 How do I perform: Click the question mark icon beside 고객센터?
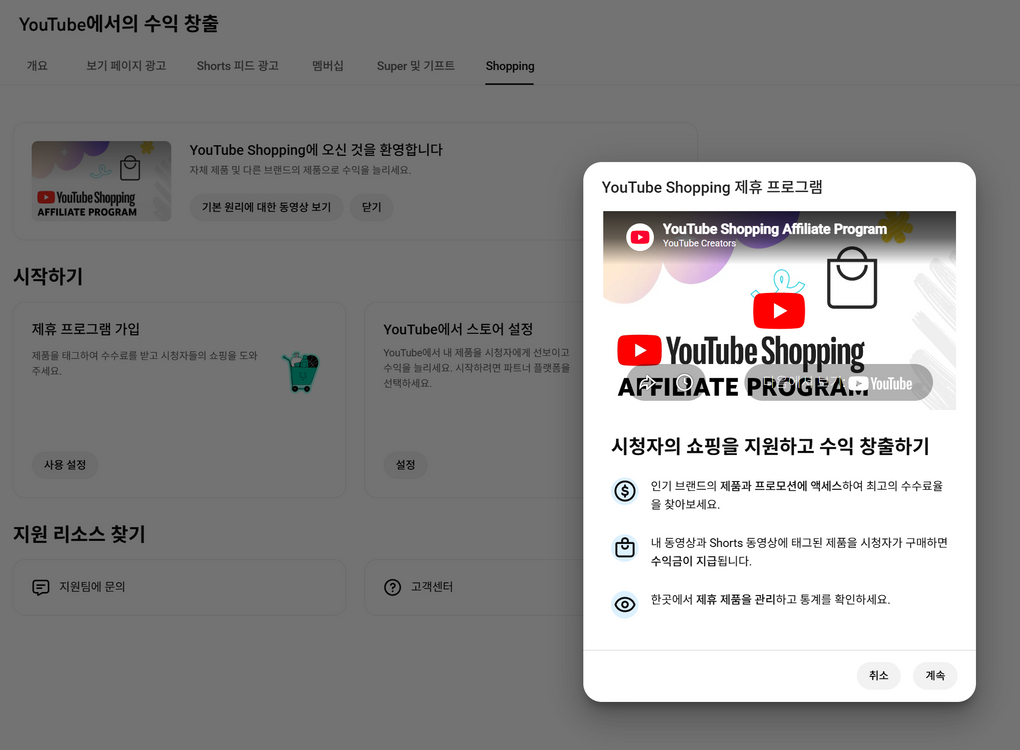click(x=393, y=587)
